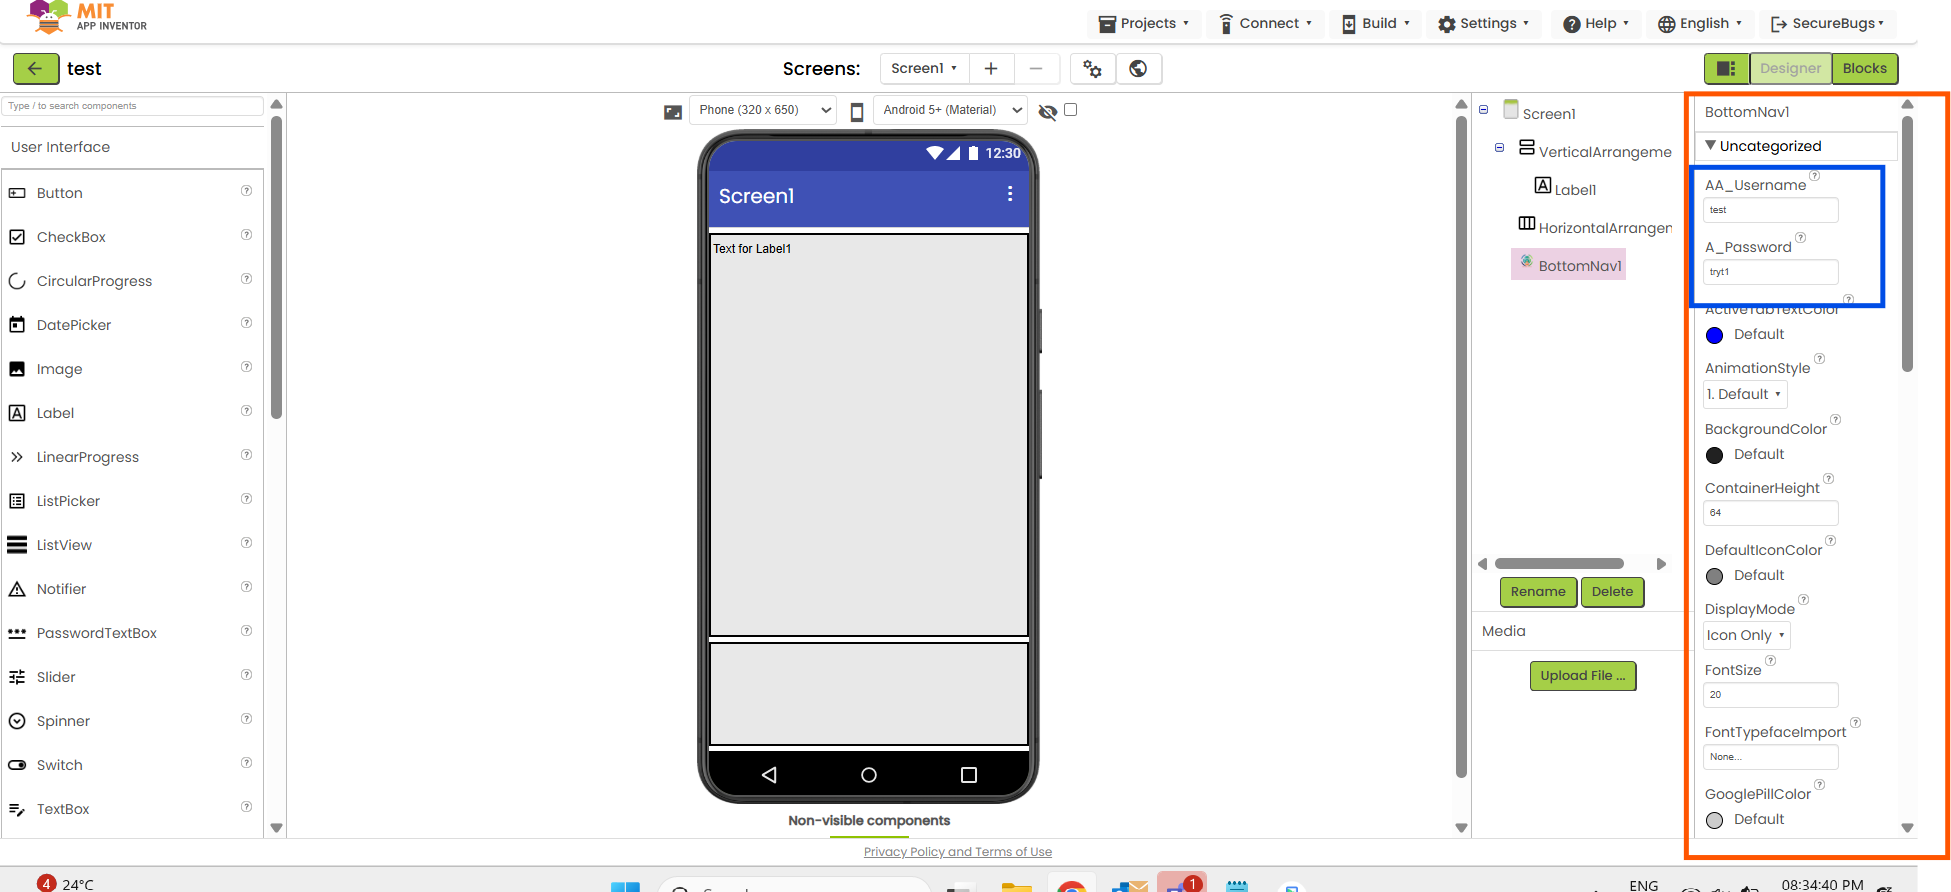
Task: Click the globe icon in the toolbar
Action: point(1138,69)
